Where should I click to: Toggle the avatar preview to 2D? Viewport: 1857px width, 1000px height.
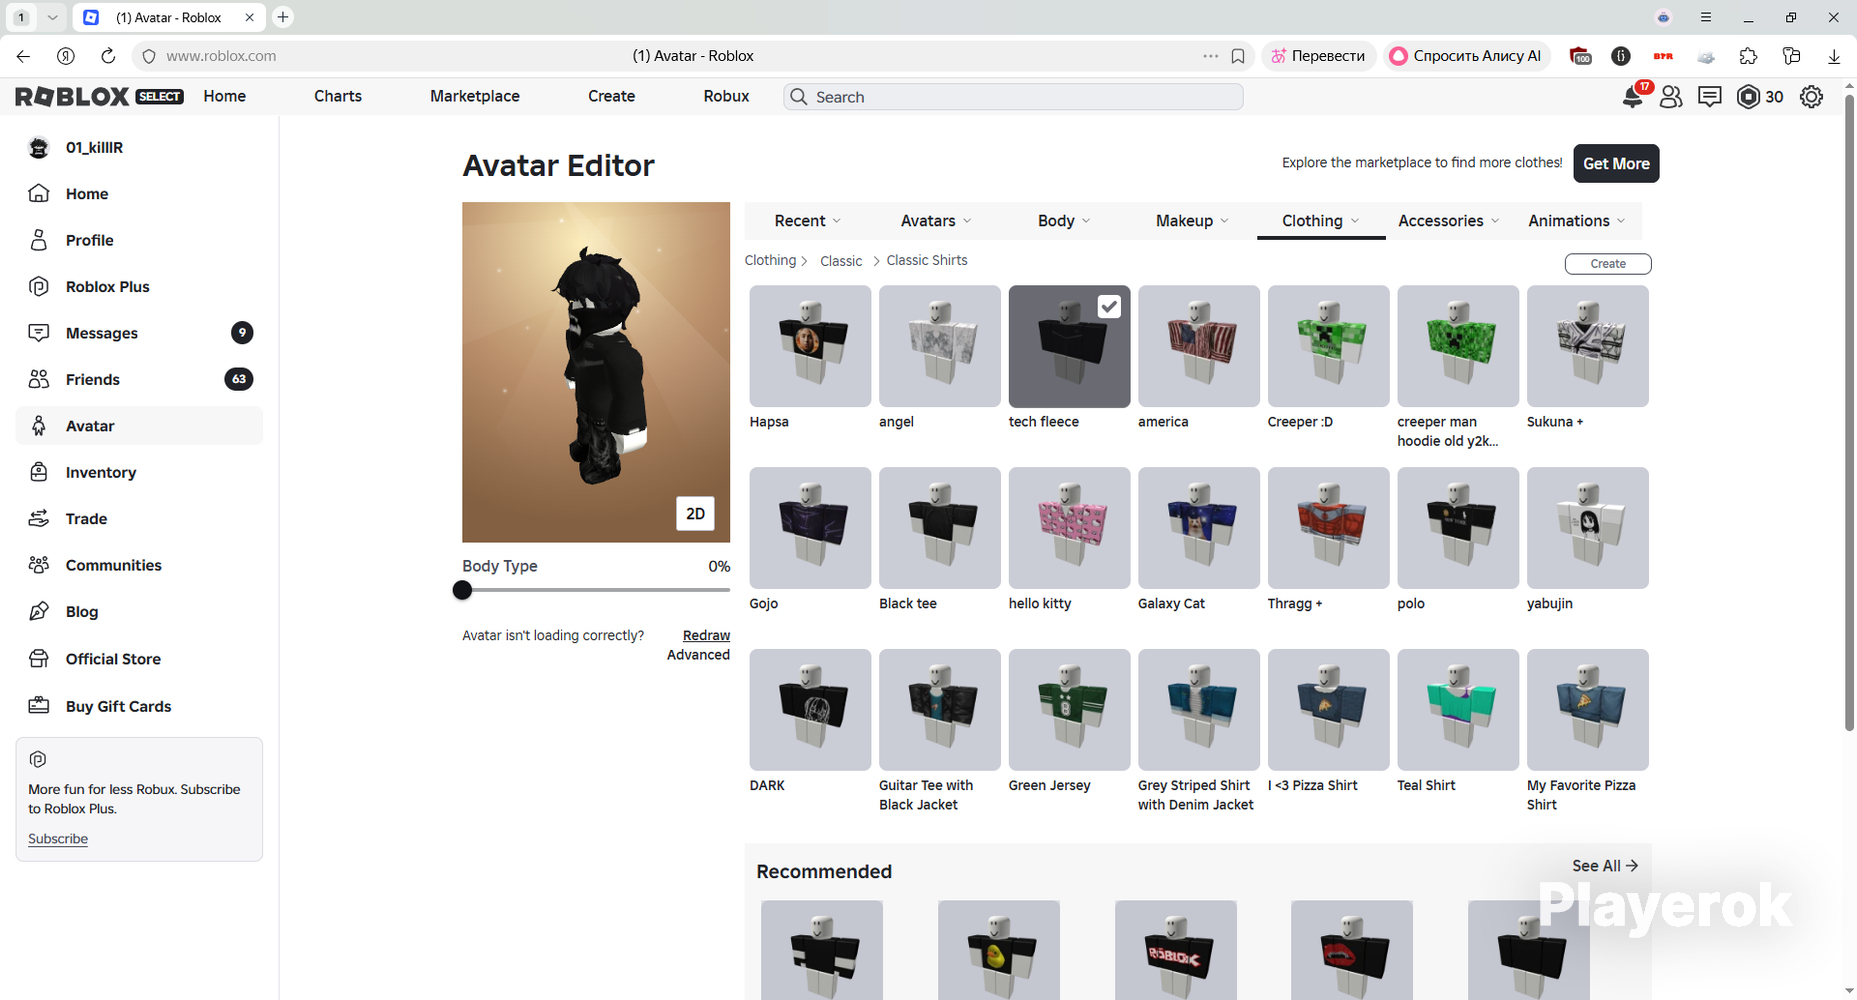click(695, 514)
